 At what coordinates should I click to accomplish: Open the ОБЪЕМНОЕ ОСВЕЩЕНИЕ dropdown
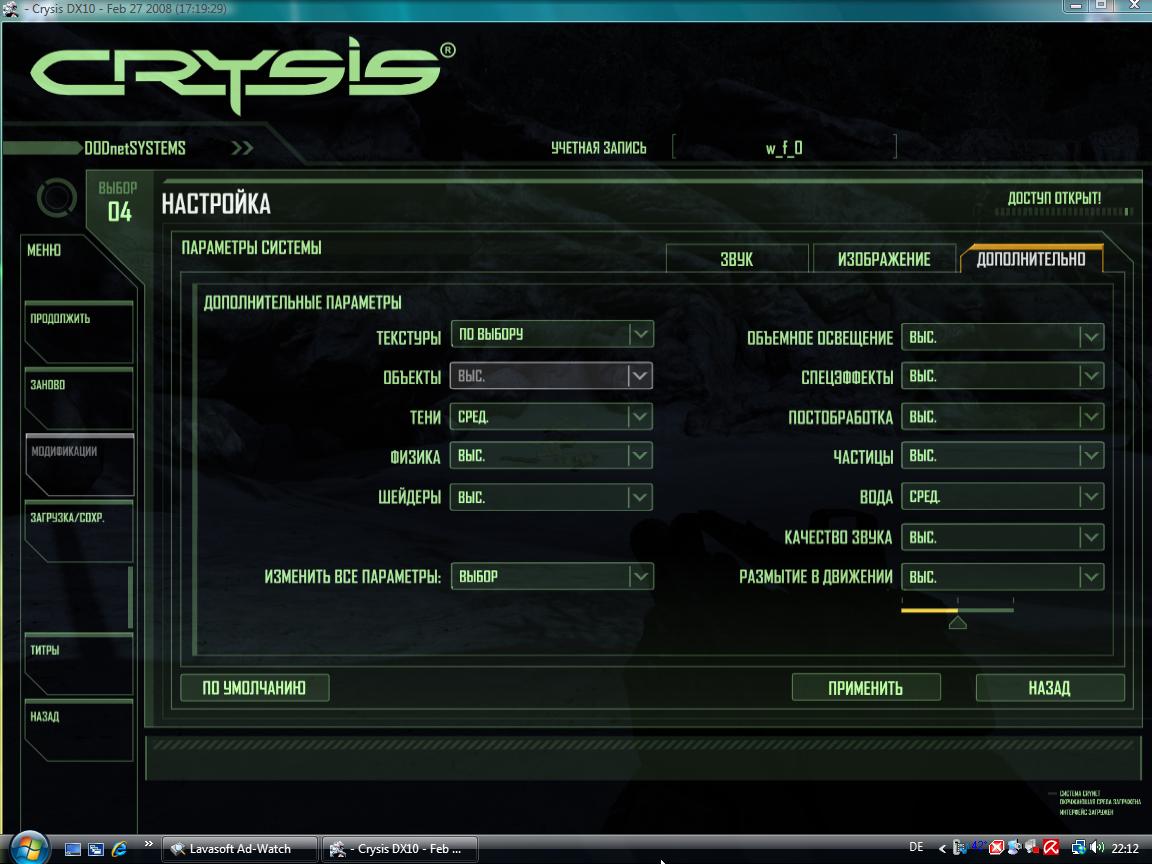tap(1002, 336)
